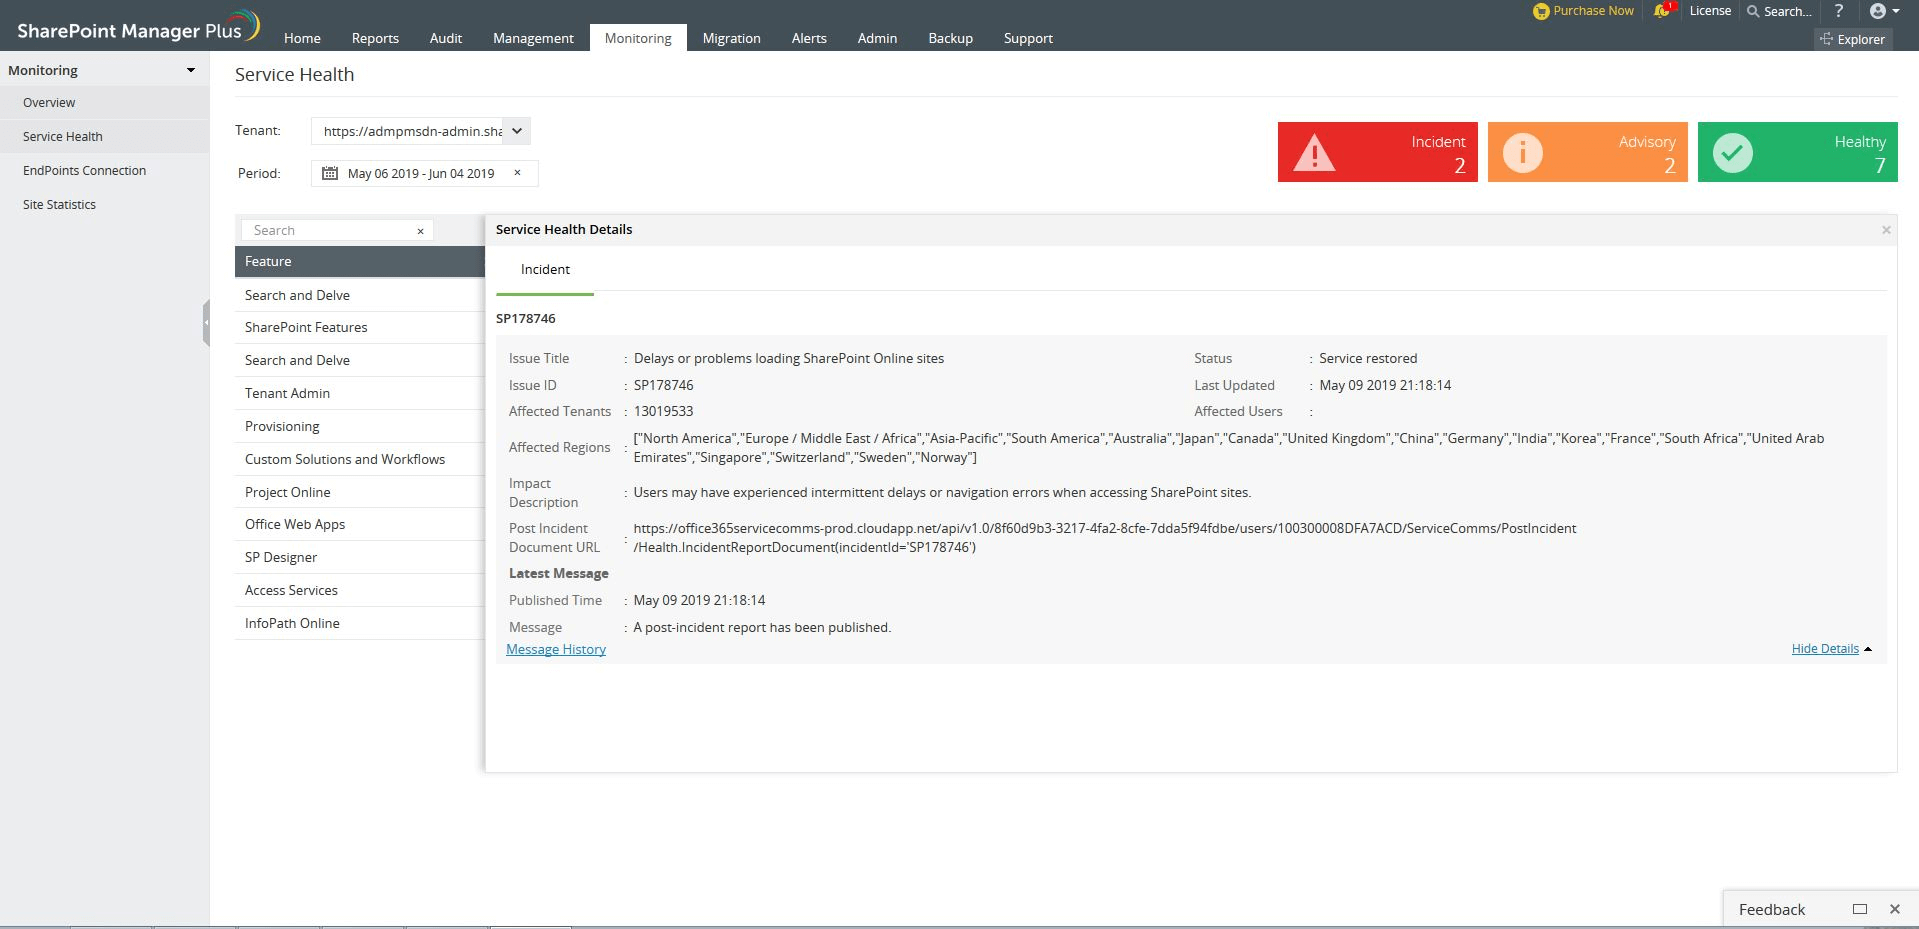Select Project Online in feature list
This screenshot has width=1919, height=929.
tap(288, 492)
